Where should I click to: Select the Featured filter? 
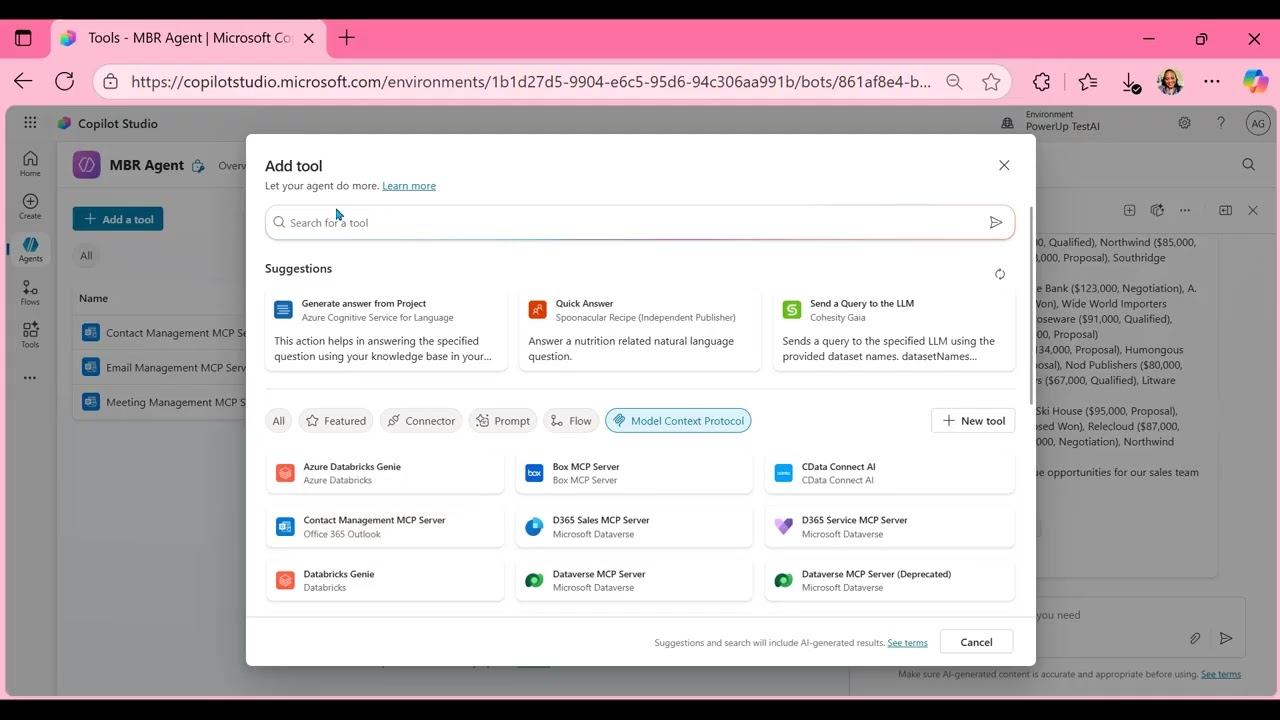336,421
